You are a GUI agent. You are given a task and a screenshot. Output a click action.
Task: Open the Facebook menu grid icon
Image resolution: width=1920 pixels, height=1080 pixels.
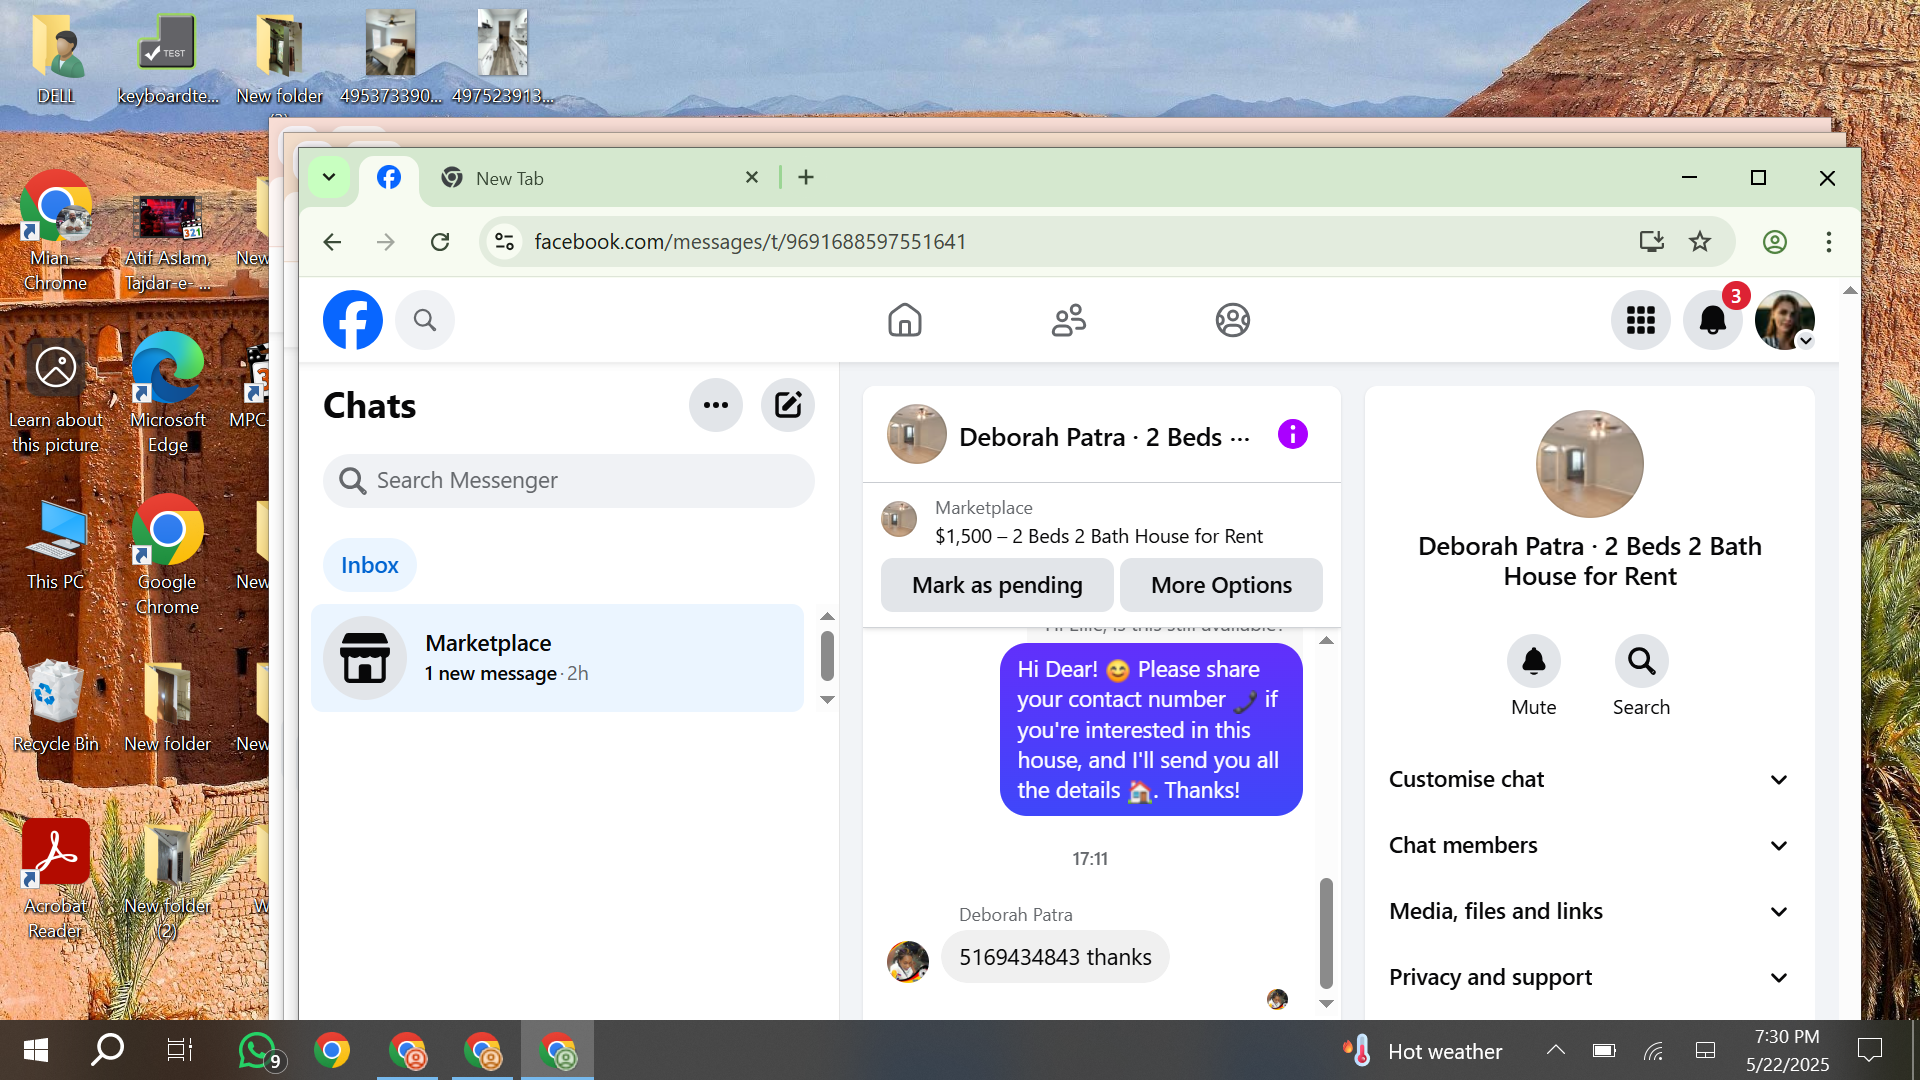coord(1640,320)
